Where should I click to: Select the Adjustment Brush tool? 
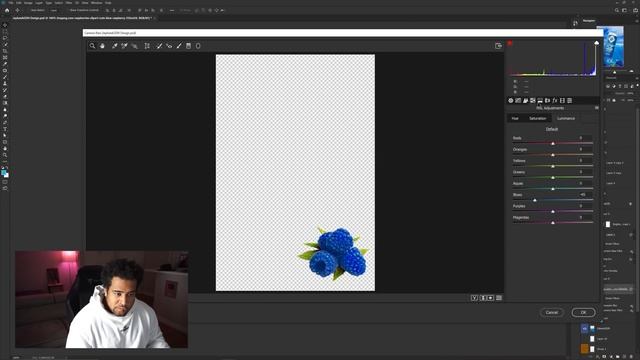179,46
